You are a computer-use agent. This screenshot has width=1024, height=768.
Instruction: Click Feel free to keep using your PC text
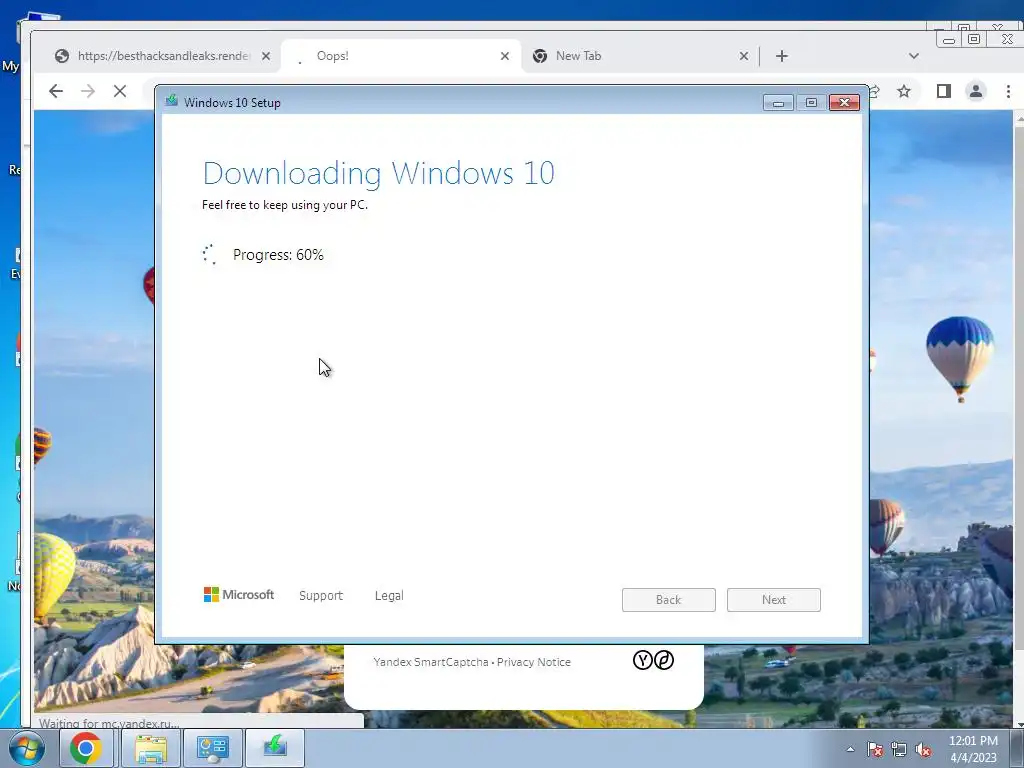click(x=285, y=205)
